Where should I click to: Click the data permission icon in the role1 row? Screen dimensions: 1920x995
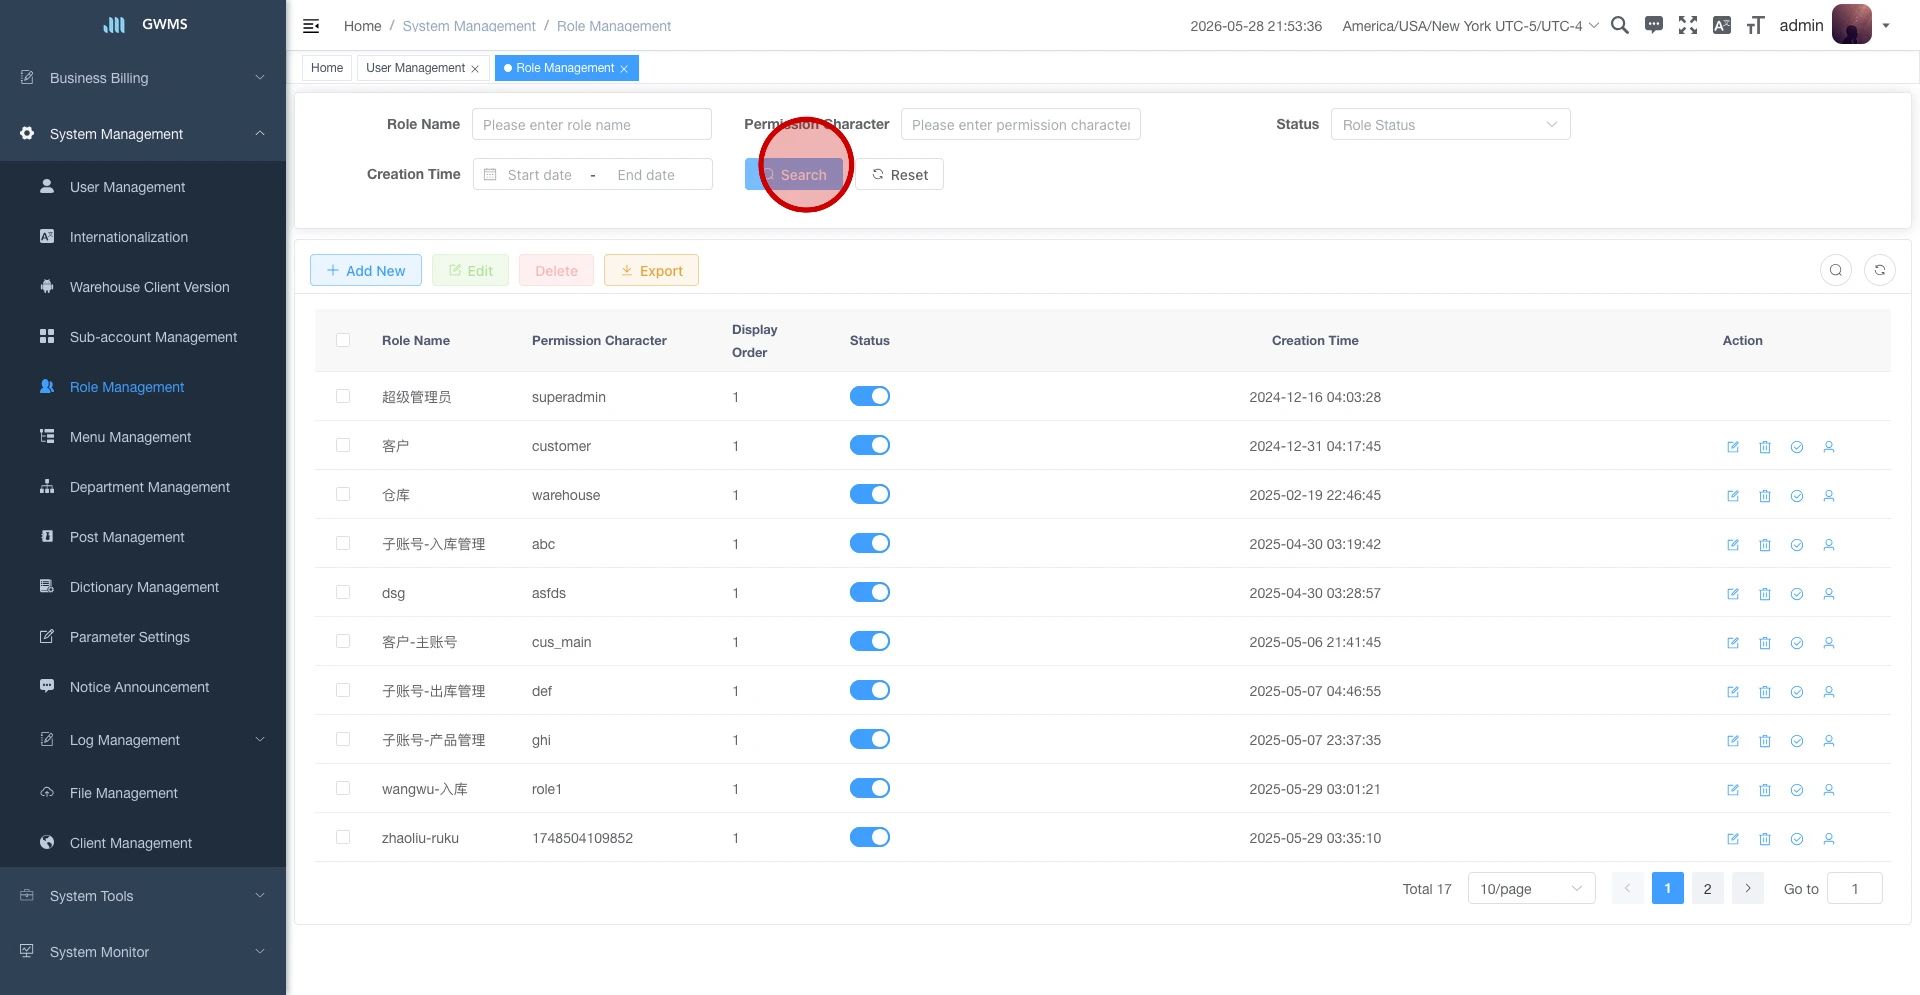pyautogui.click(x=1797, y=790)
